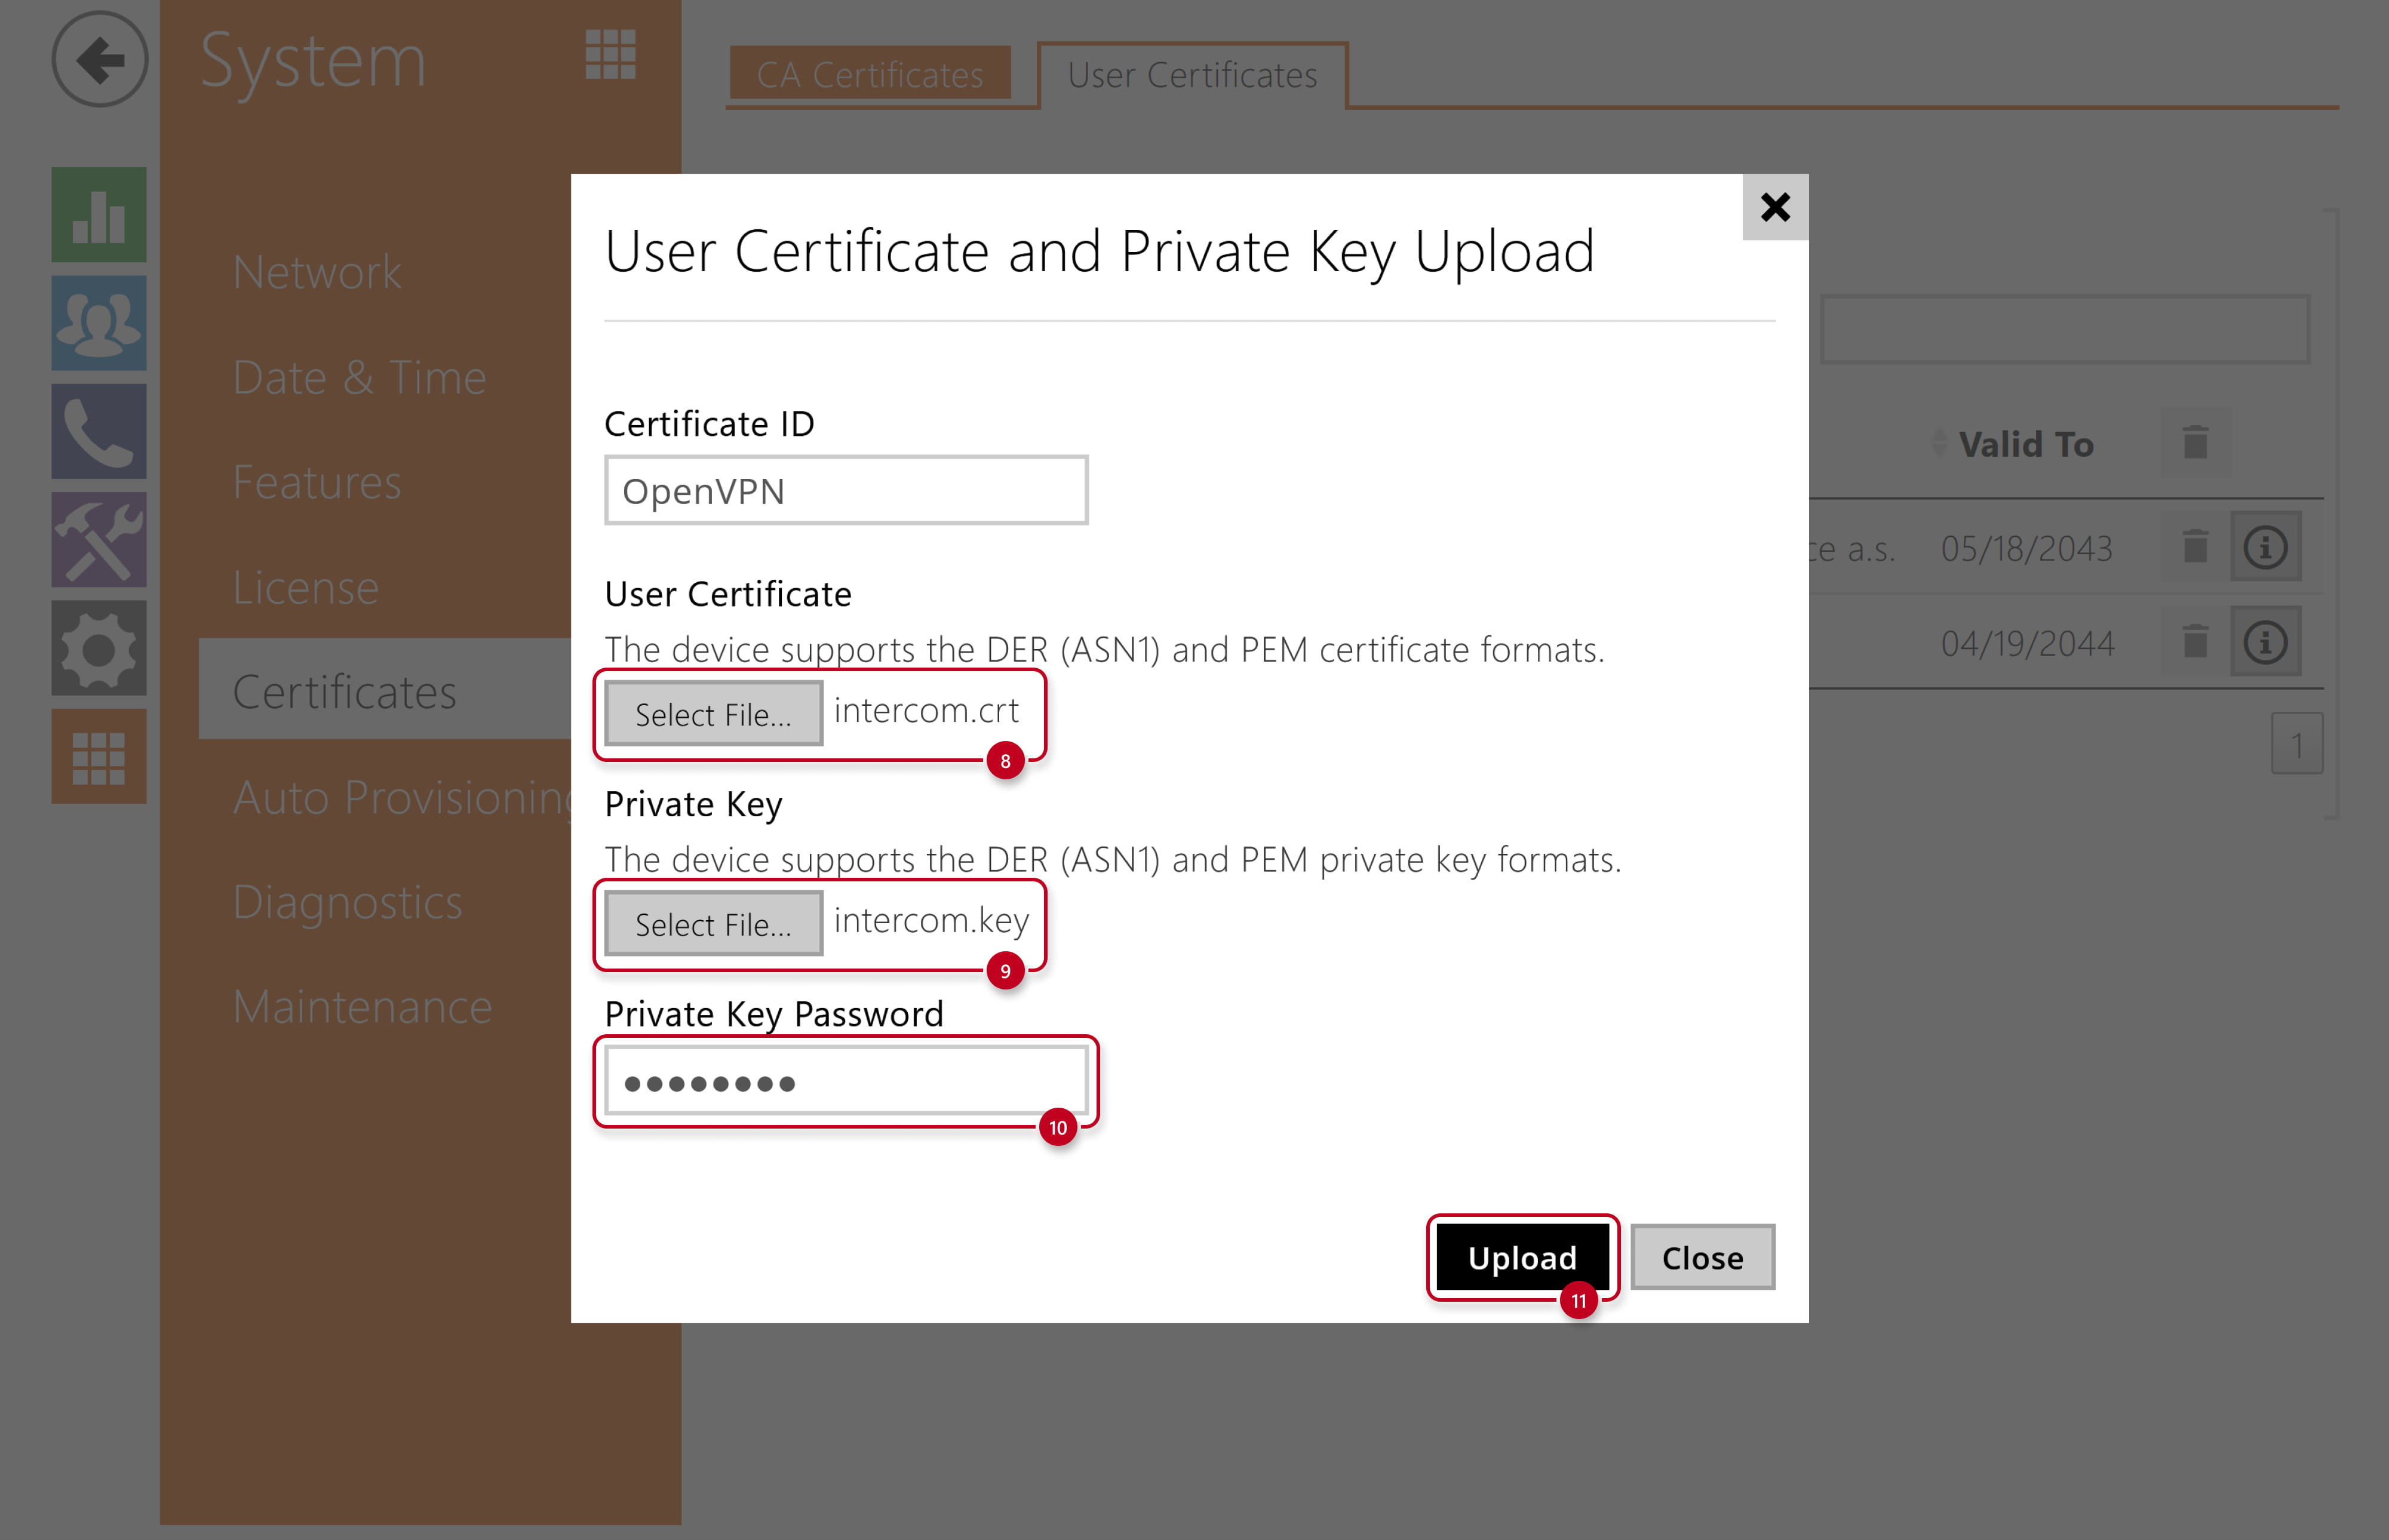Delete certificate expiring 04/19/2044
Image resolution: width=2389 pixels, height=1540 pixels.
(x=2195, y=642)
